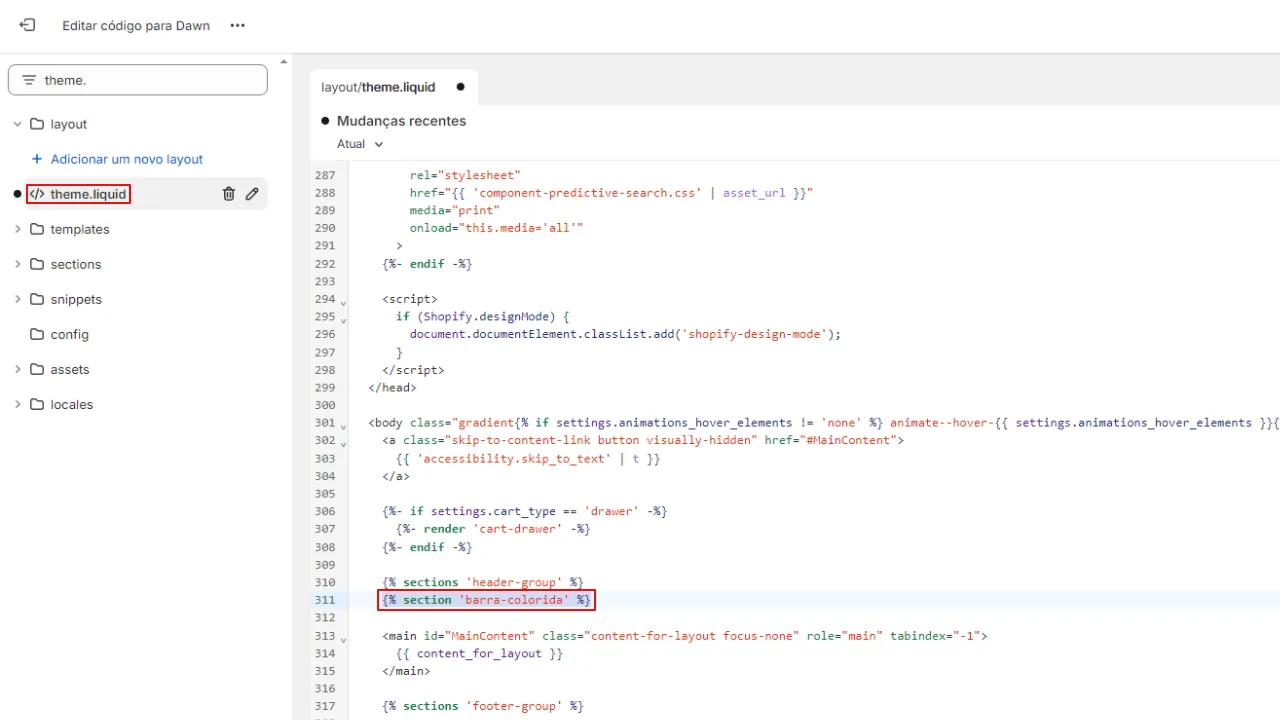
Task: Click the assets folder icon
Action: pos(37,369)
